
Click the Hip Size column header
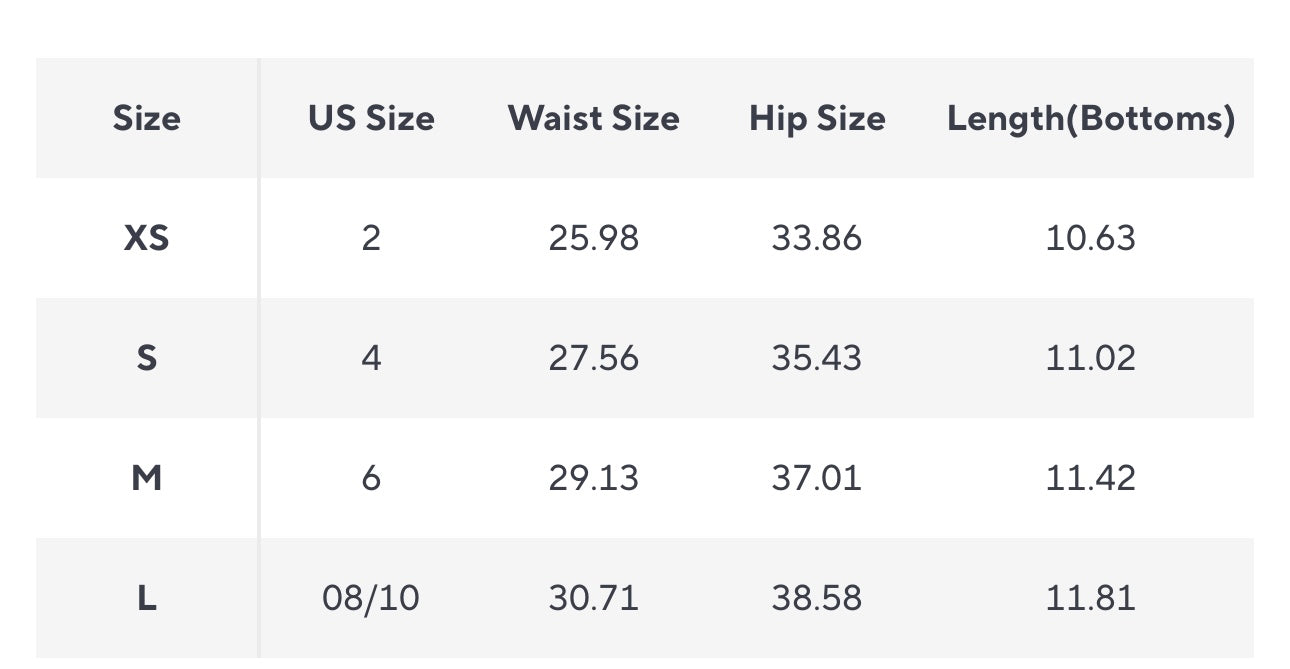(x=817, y=118)
